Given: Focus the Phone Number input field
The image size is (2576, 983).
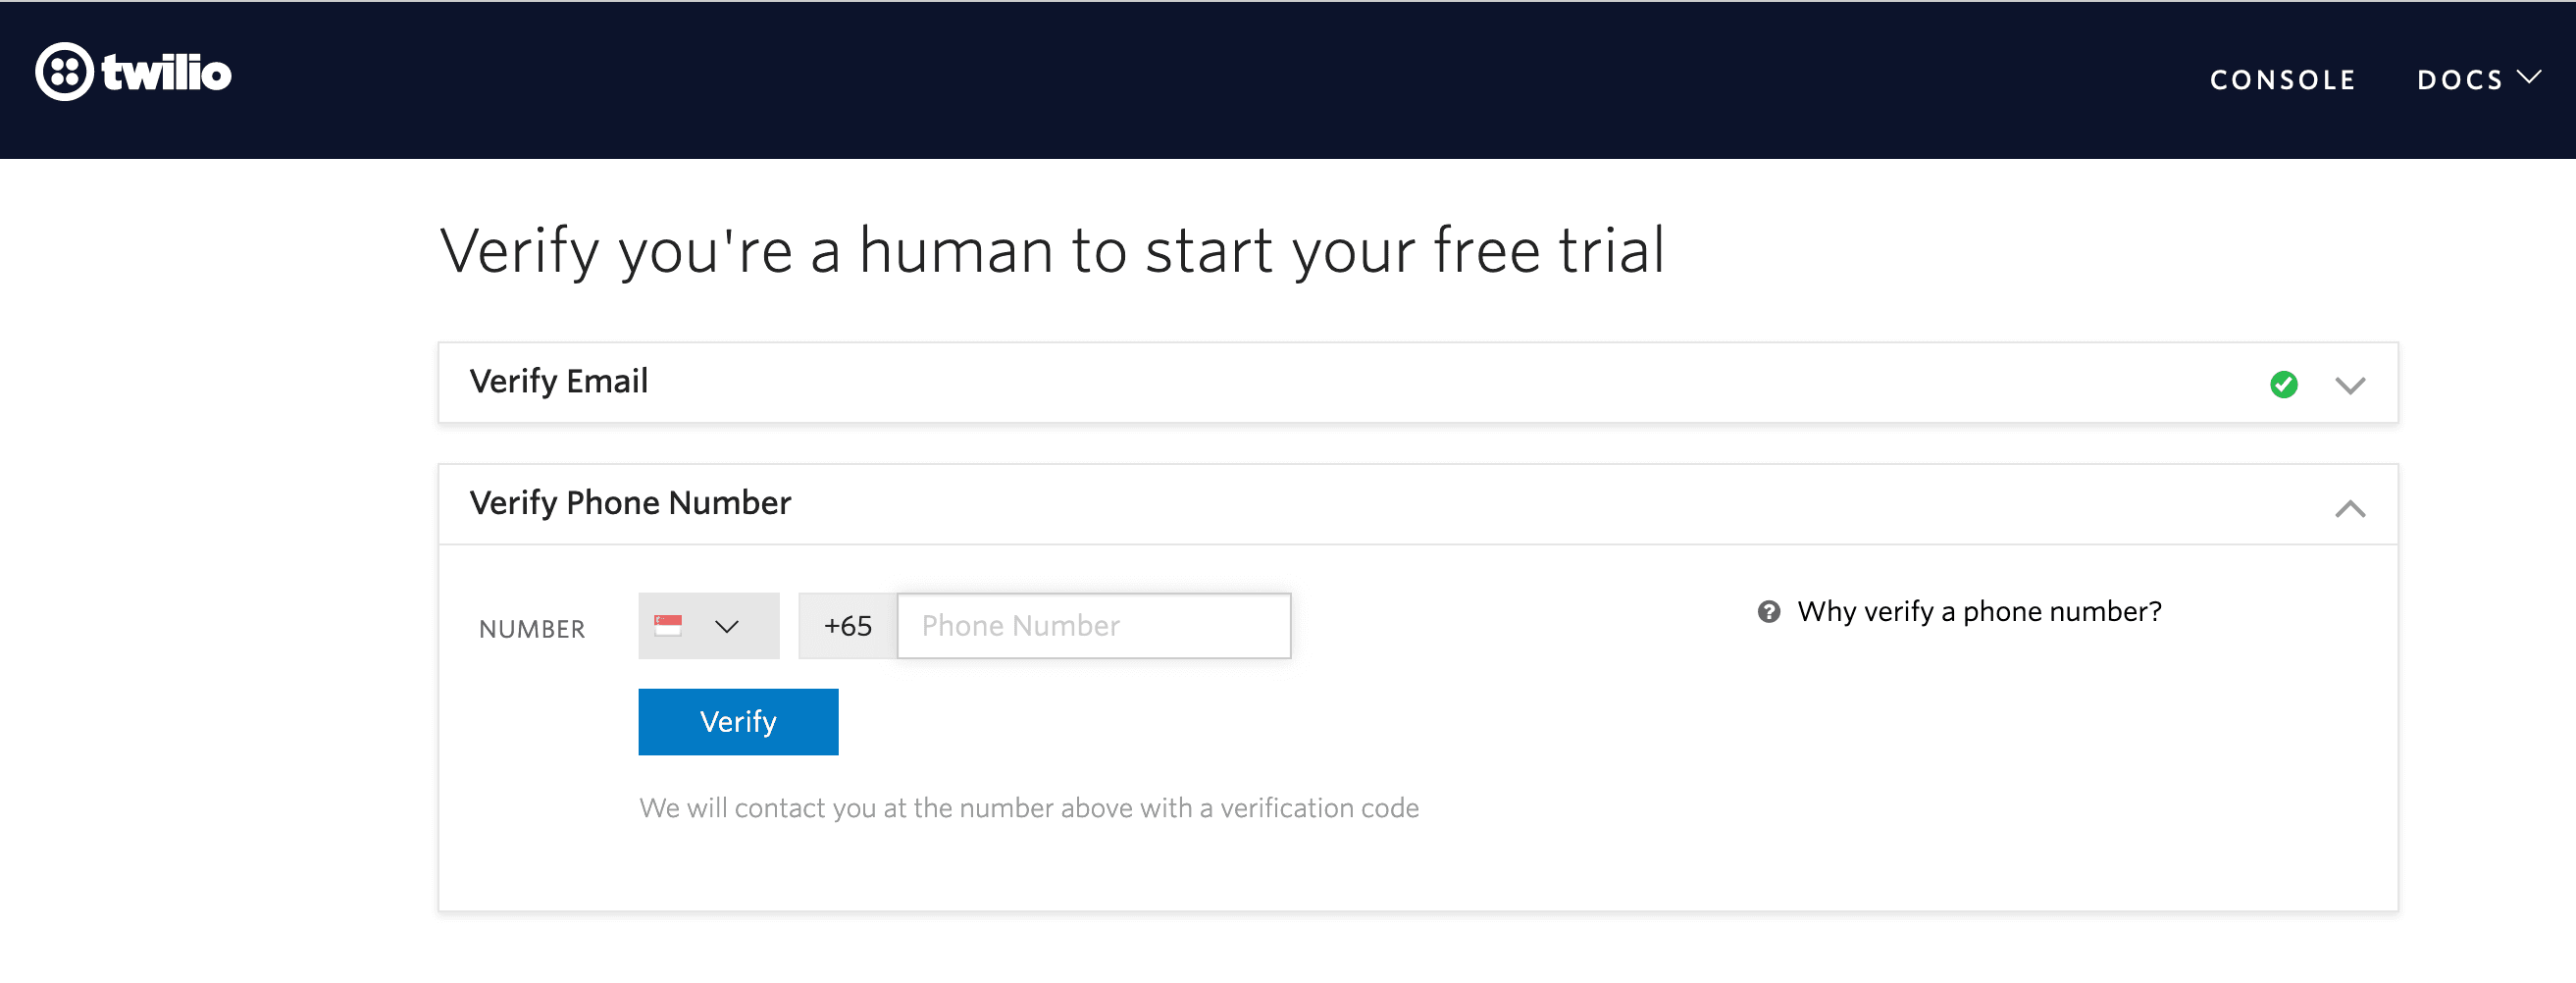Looking at the screenshot, I should (1093, 626).
